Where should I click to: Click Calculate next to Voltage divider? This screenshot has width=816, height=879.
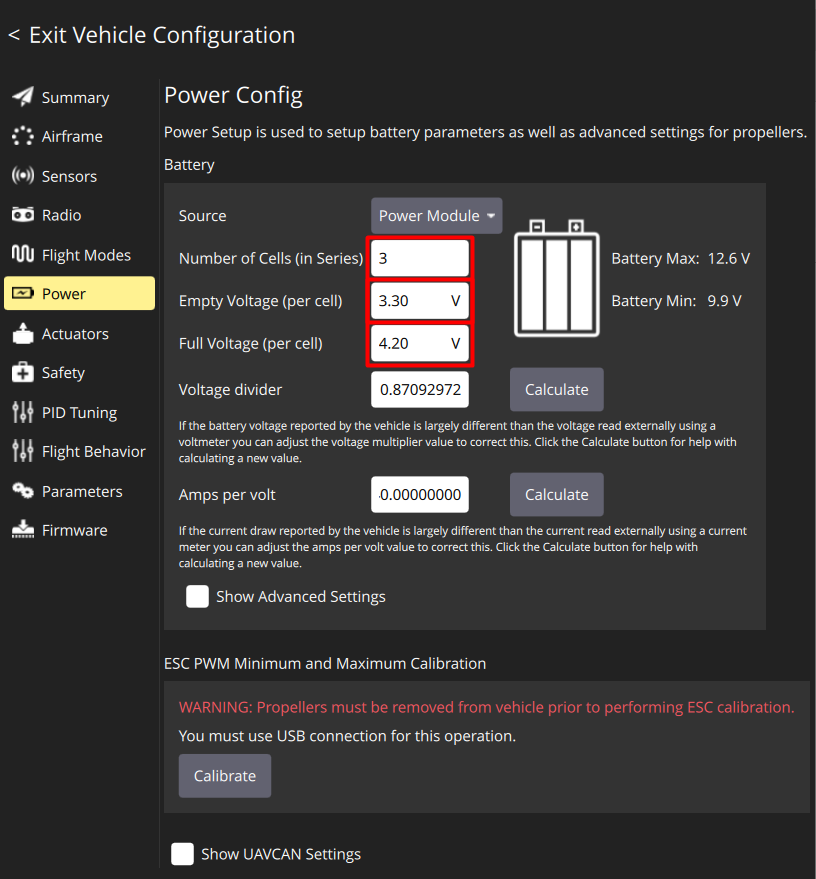coord(556,389)
